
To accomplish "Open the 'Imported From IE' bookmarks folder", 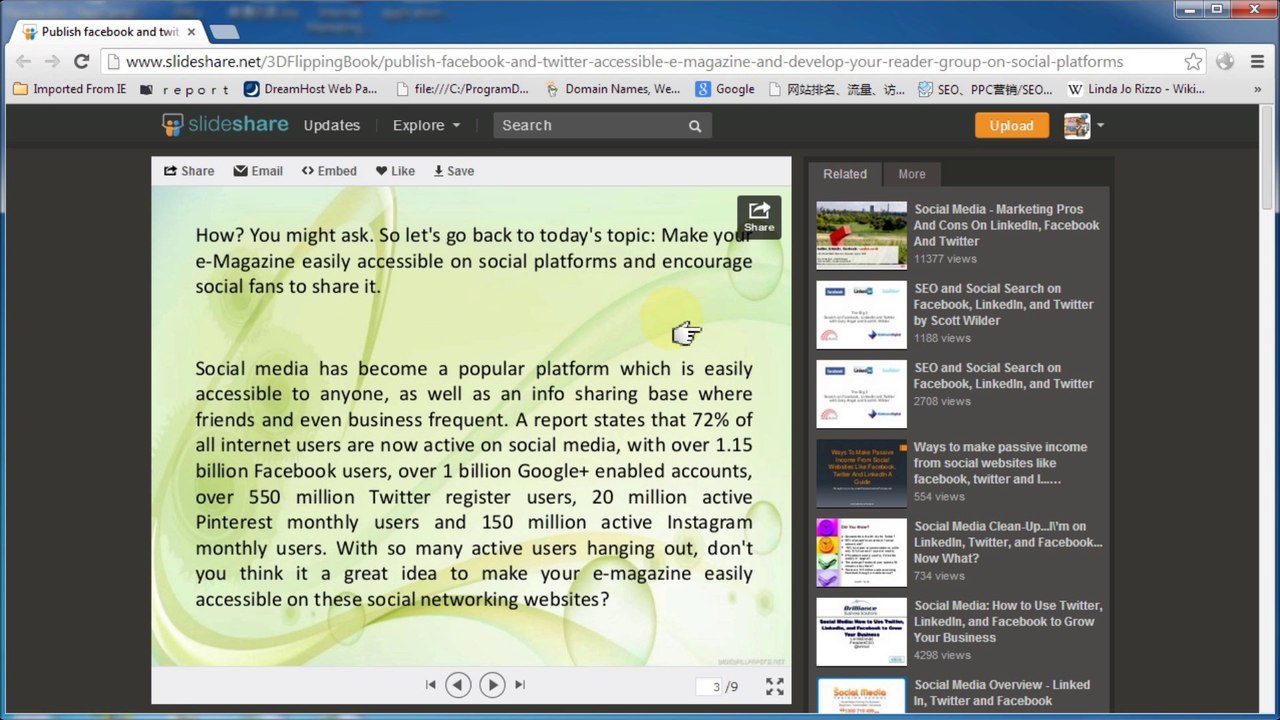I will click(70, 89).
